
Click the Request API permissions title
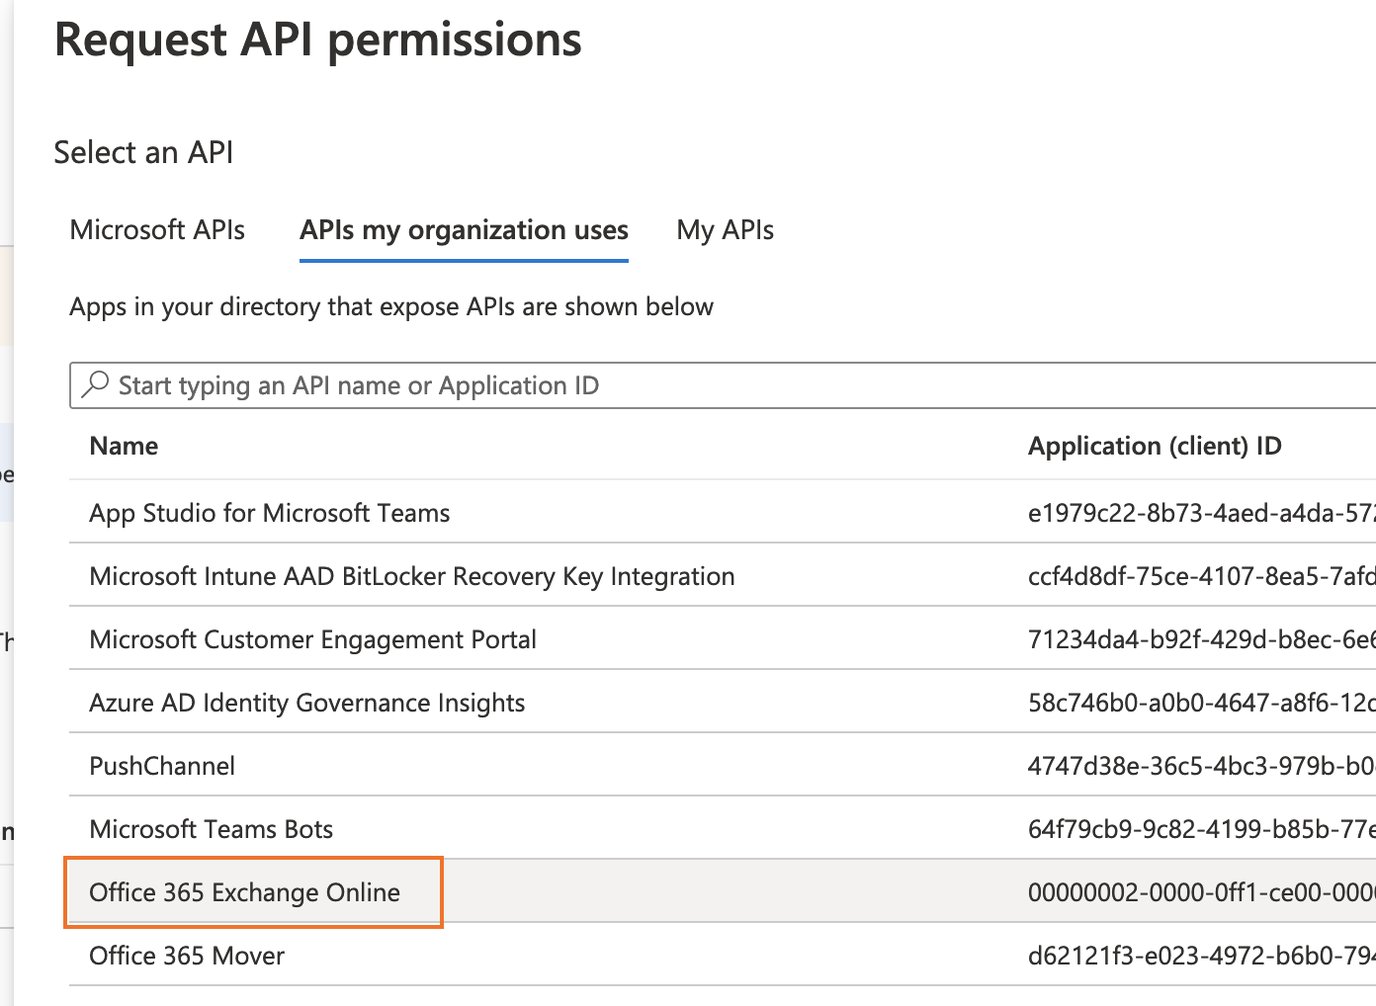(318, 40)
